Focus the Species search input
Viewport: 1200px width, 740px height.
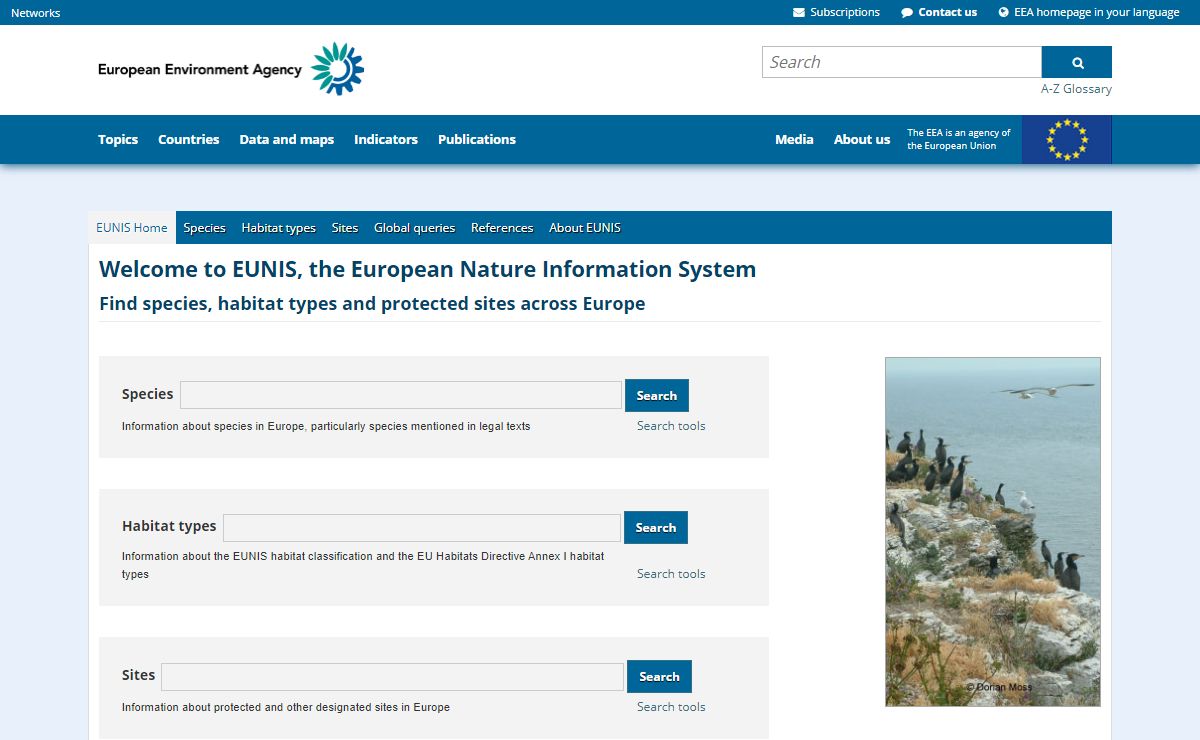[401, 395]
